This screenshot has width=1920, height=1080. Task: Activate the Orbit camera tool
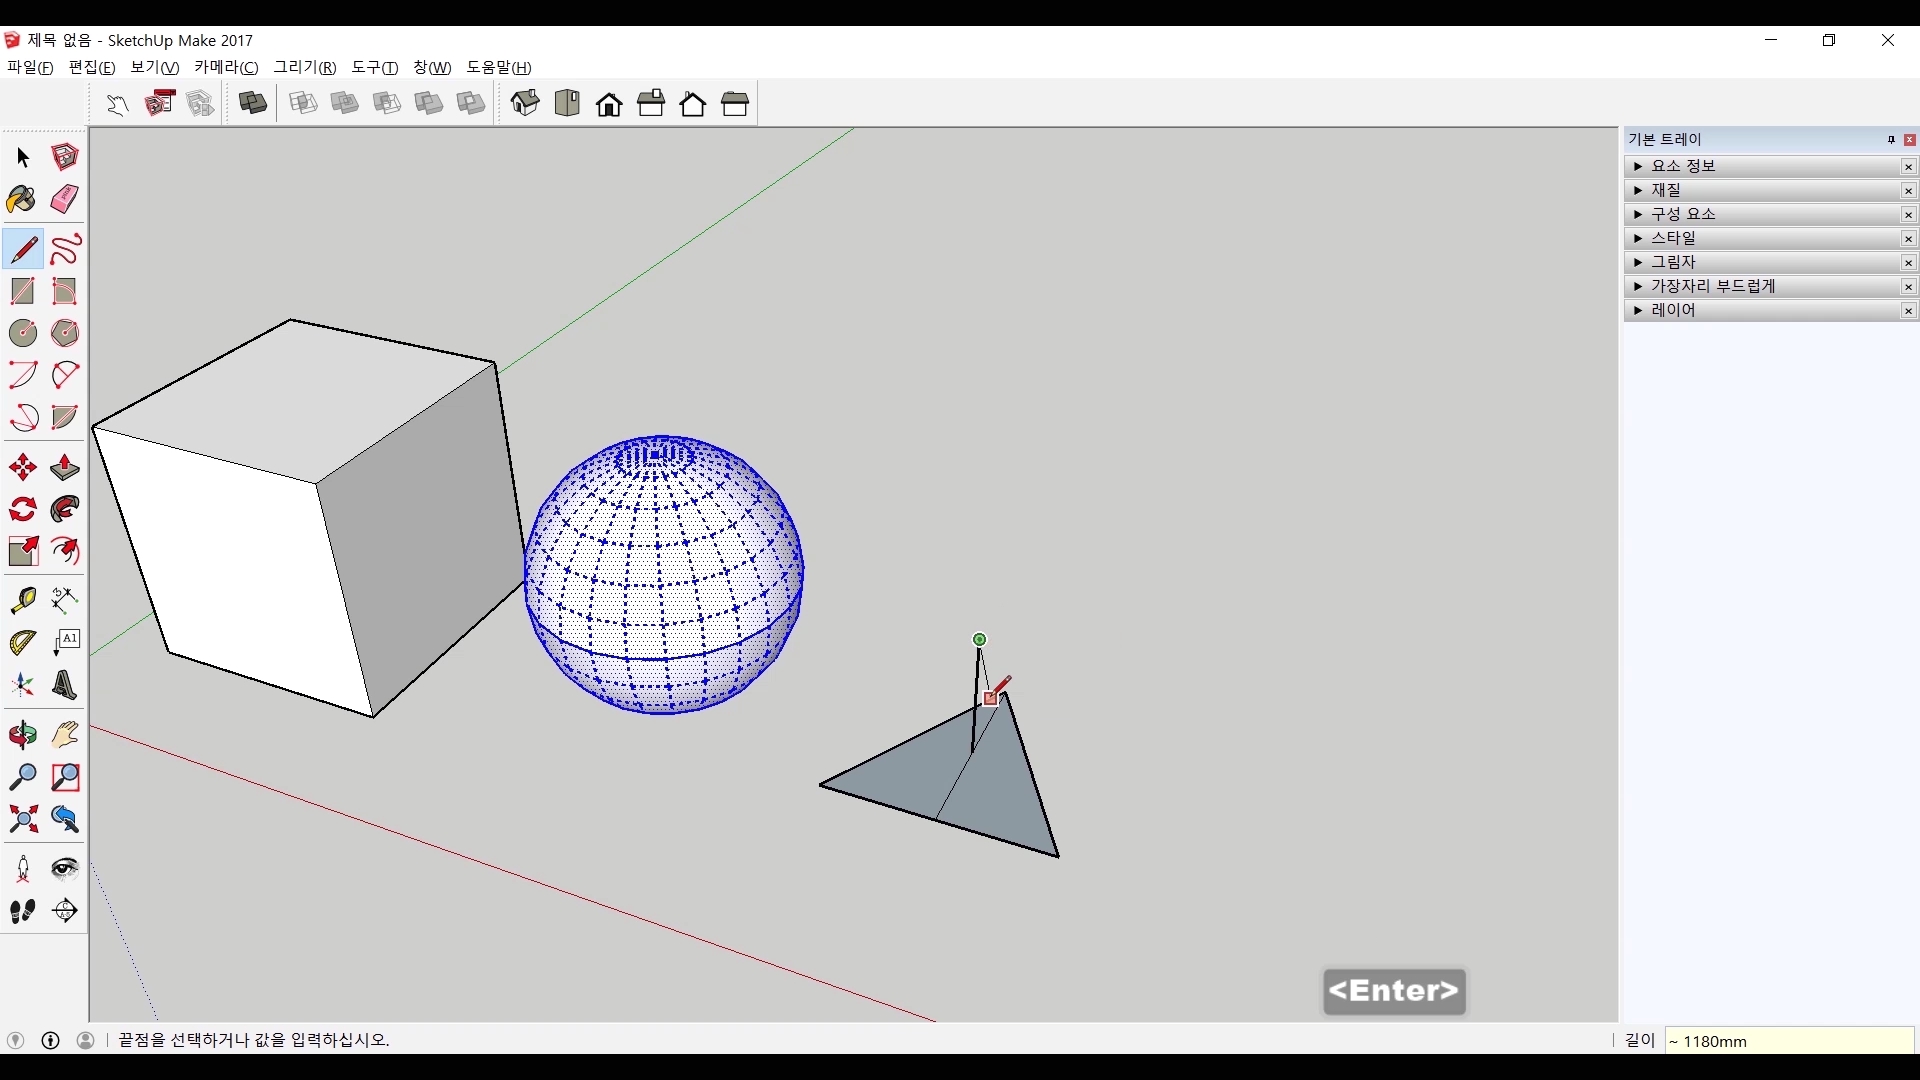pyautogui.click(x=22, y=736)
